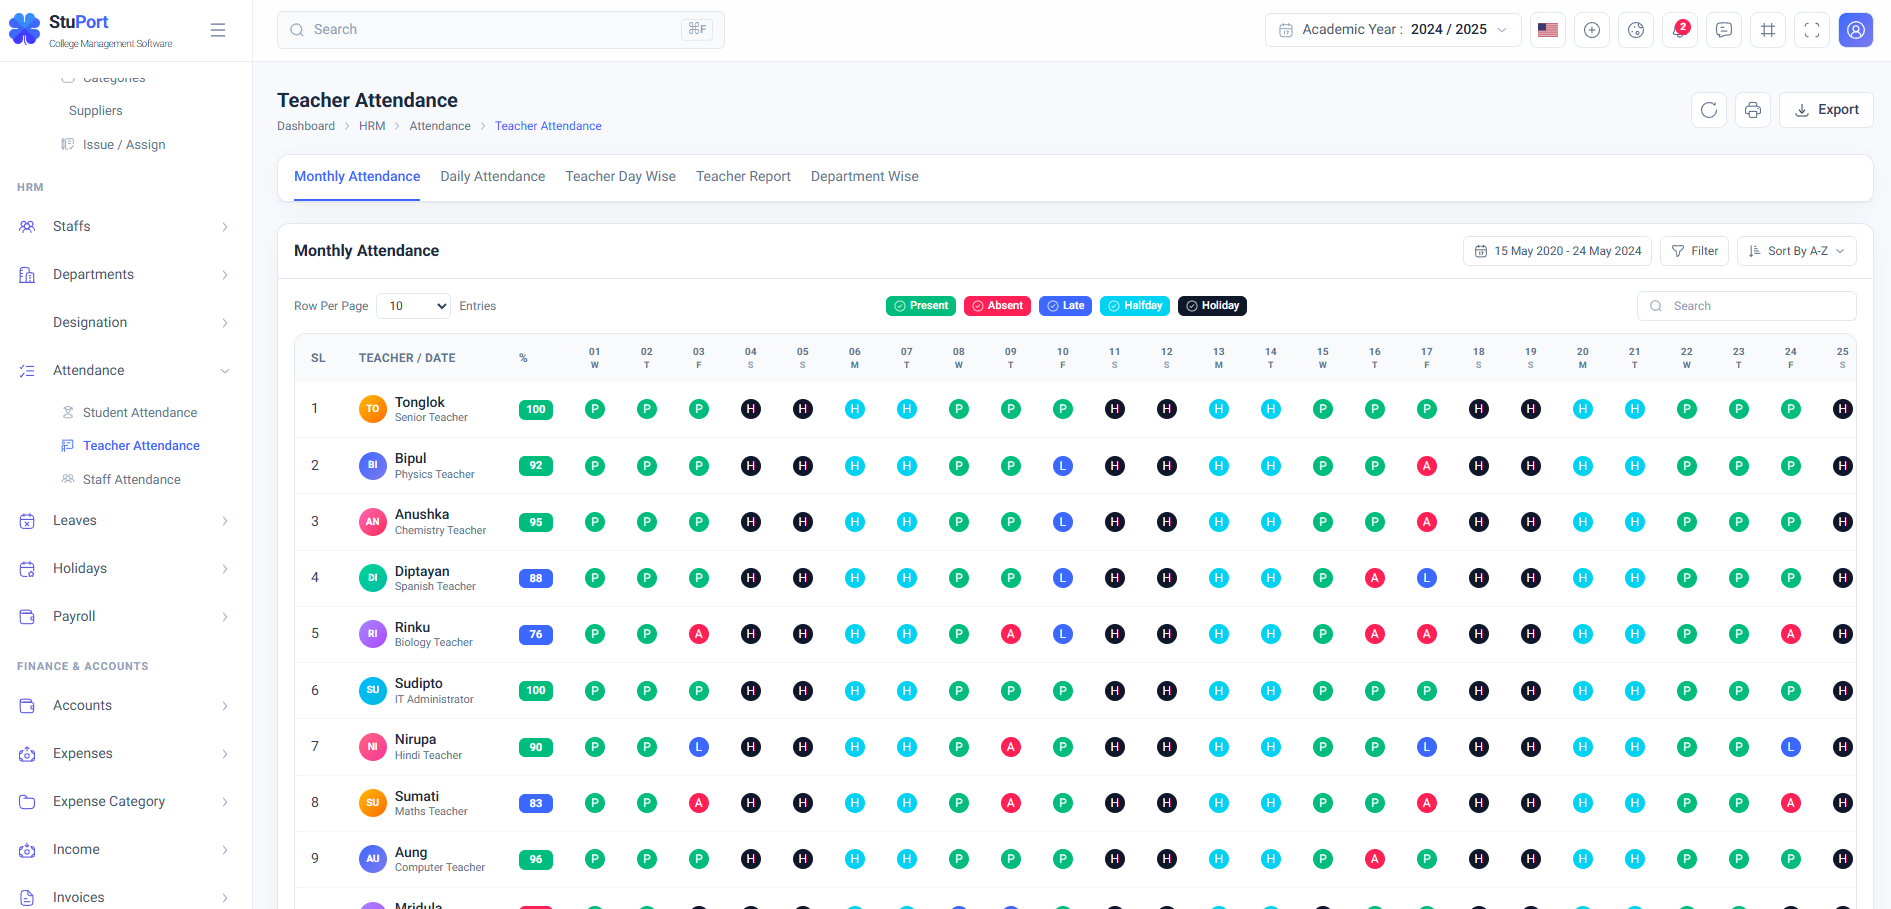Click the Holidays sidebar icon
Viewport: 1891px width, 909px height.
pos(27,569)
